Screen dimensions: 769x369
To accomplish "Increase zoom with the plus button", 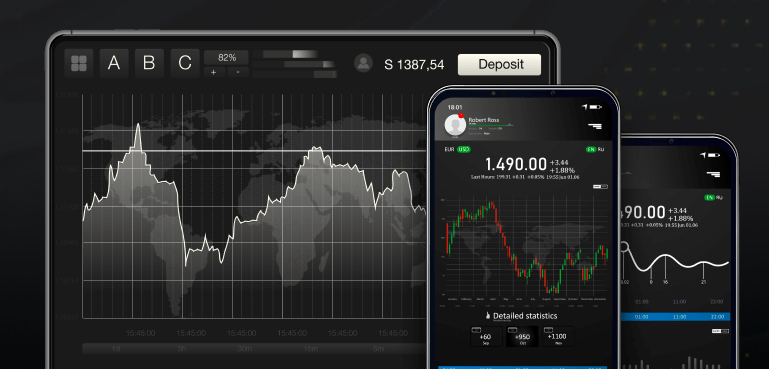I will (214, 72).
